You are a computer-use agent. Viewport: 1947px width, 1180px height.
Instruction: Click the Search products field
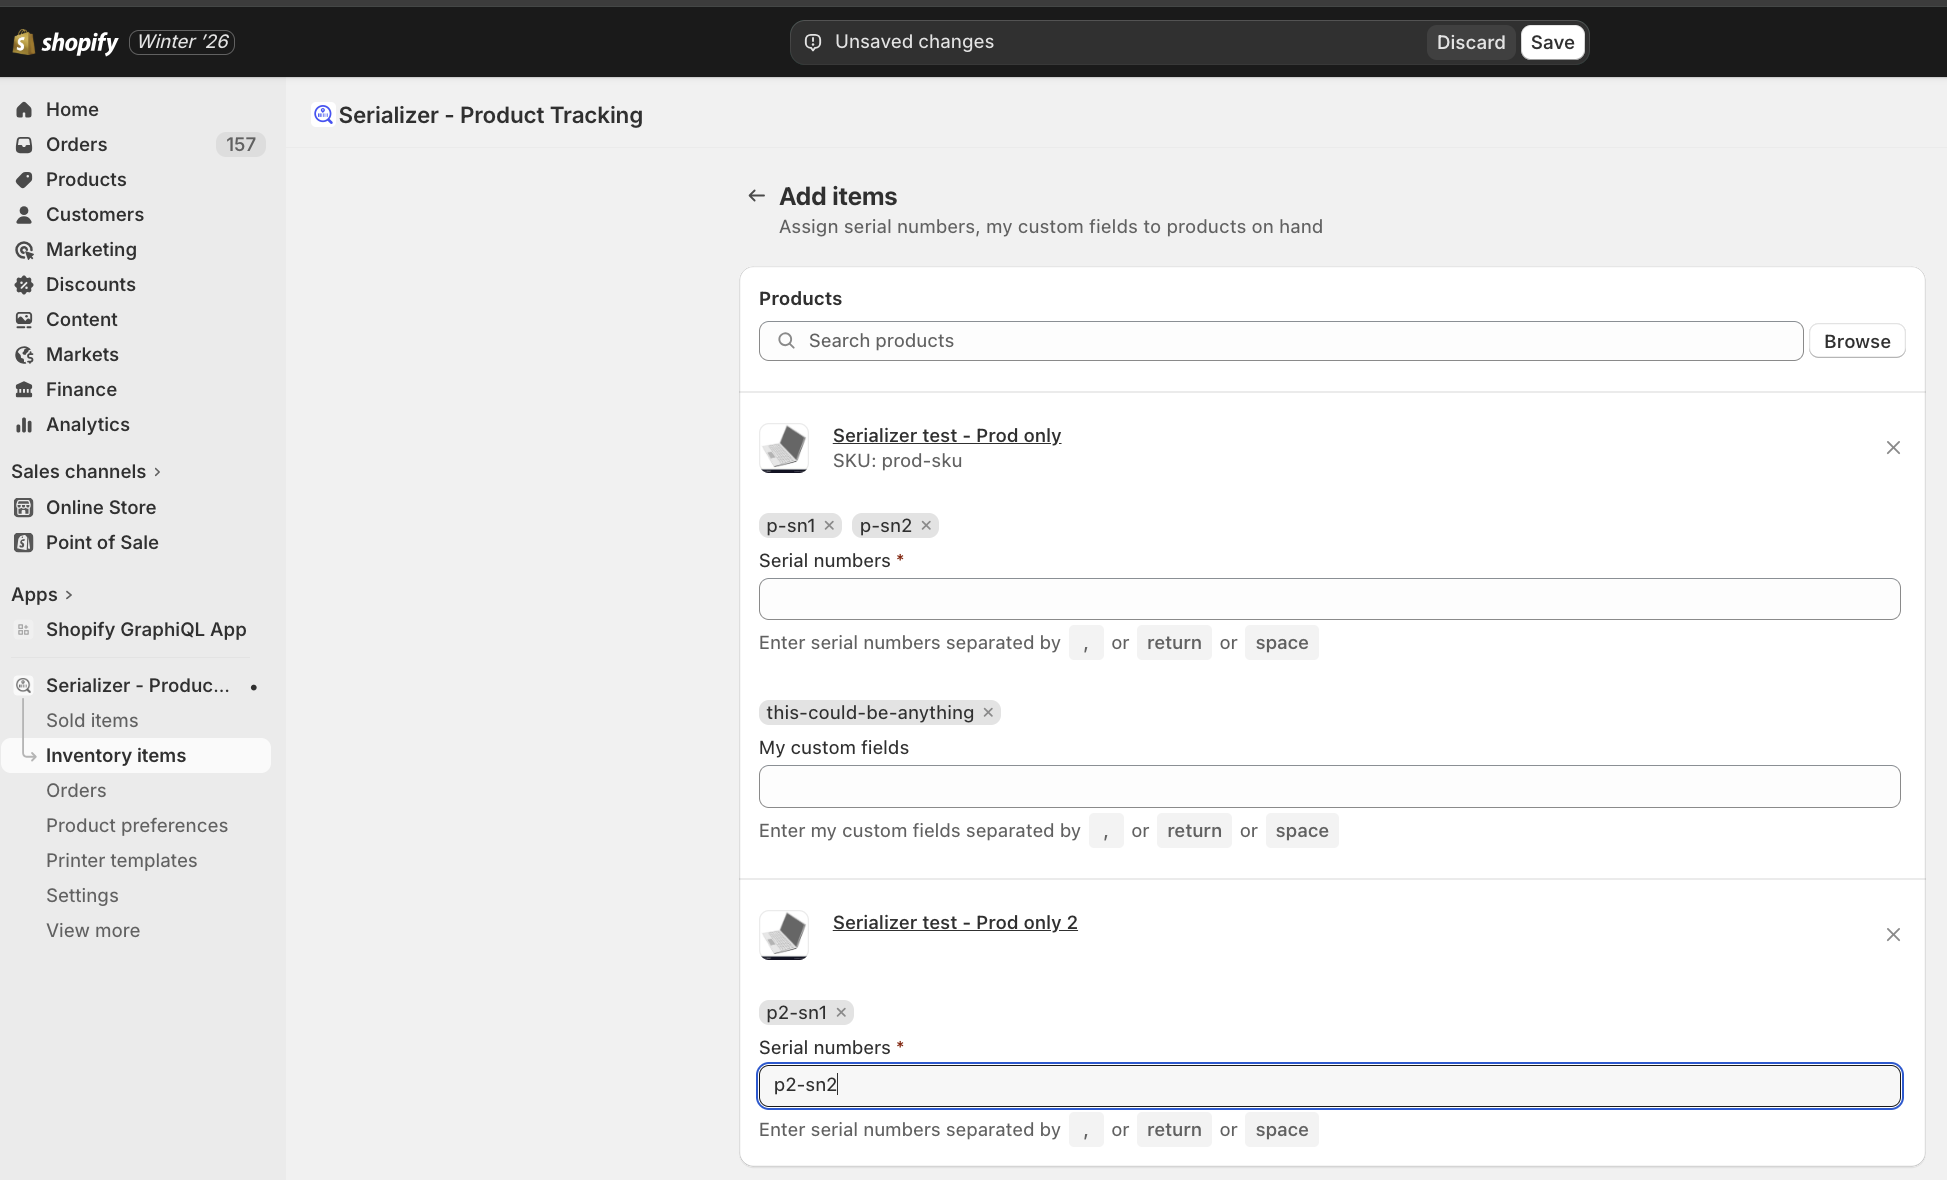(x=1280, y=341)
